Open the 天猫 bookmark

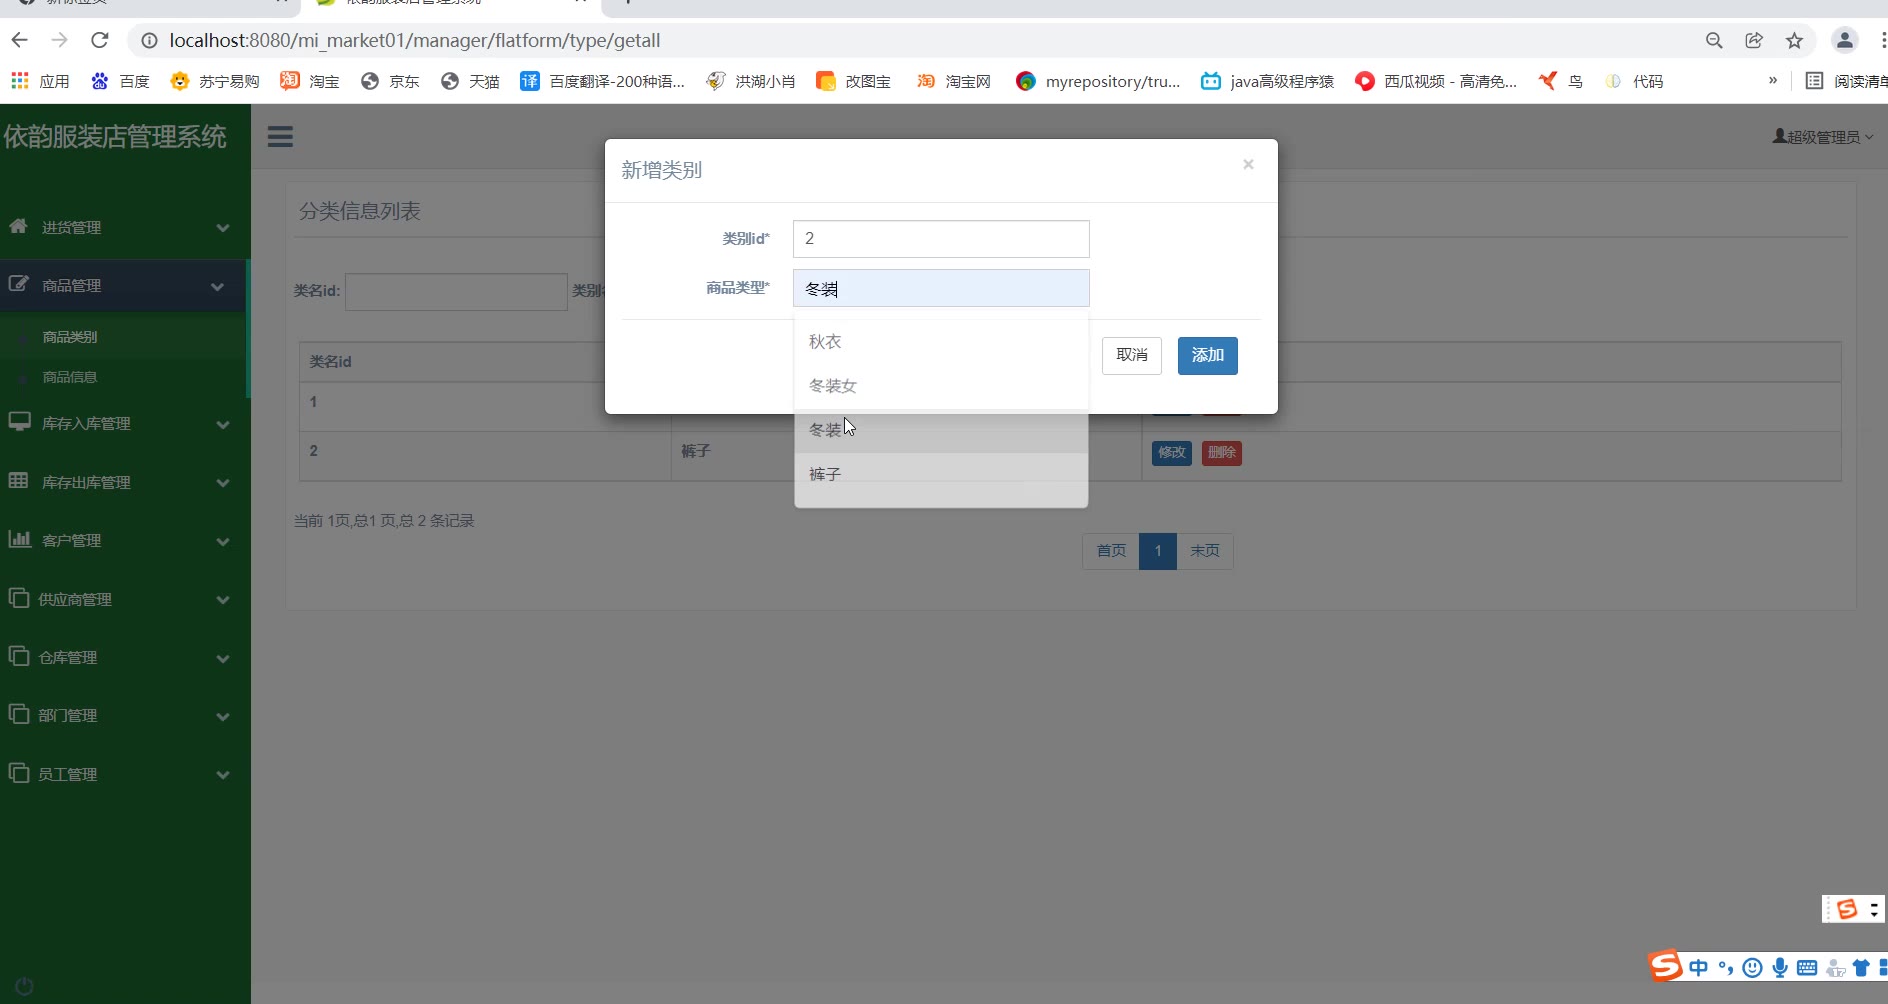[x=470, y=81]
